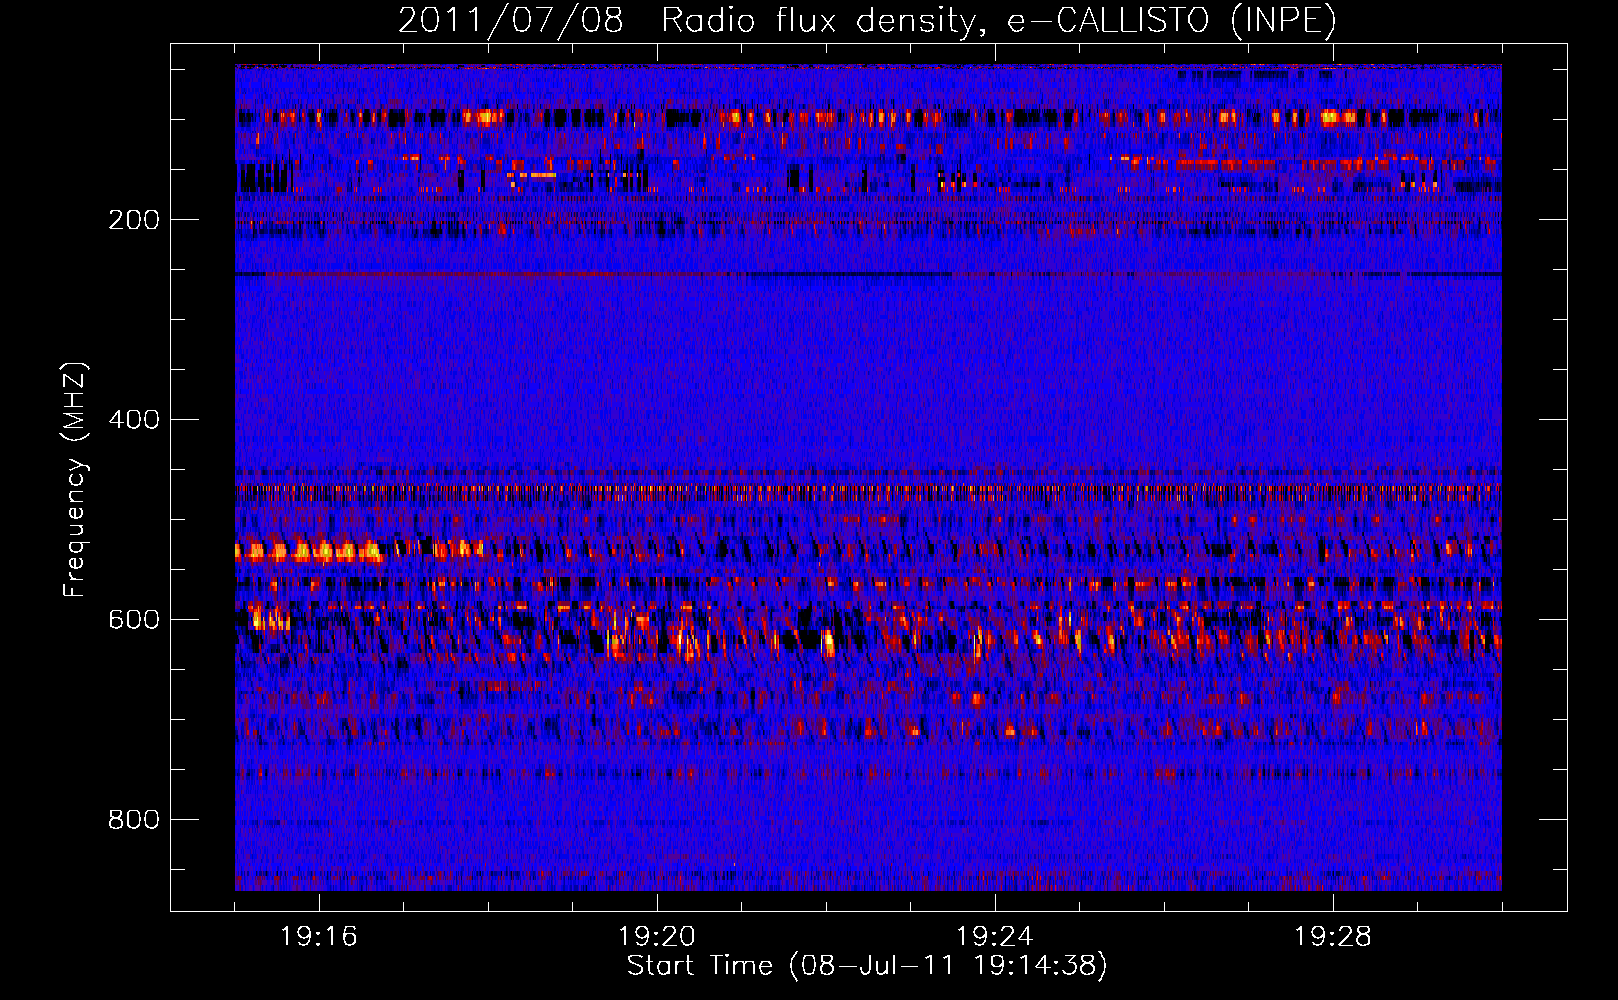Click the 200 frequency tick label
This screenshot has height=1000, width=1618.
pyautogui.click(x=134, y=220)
